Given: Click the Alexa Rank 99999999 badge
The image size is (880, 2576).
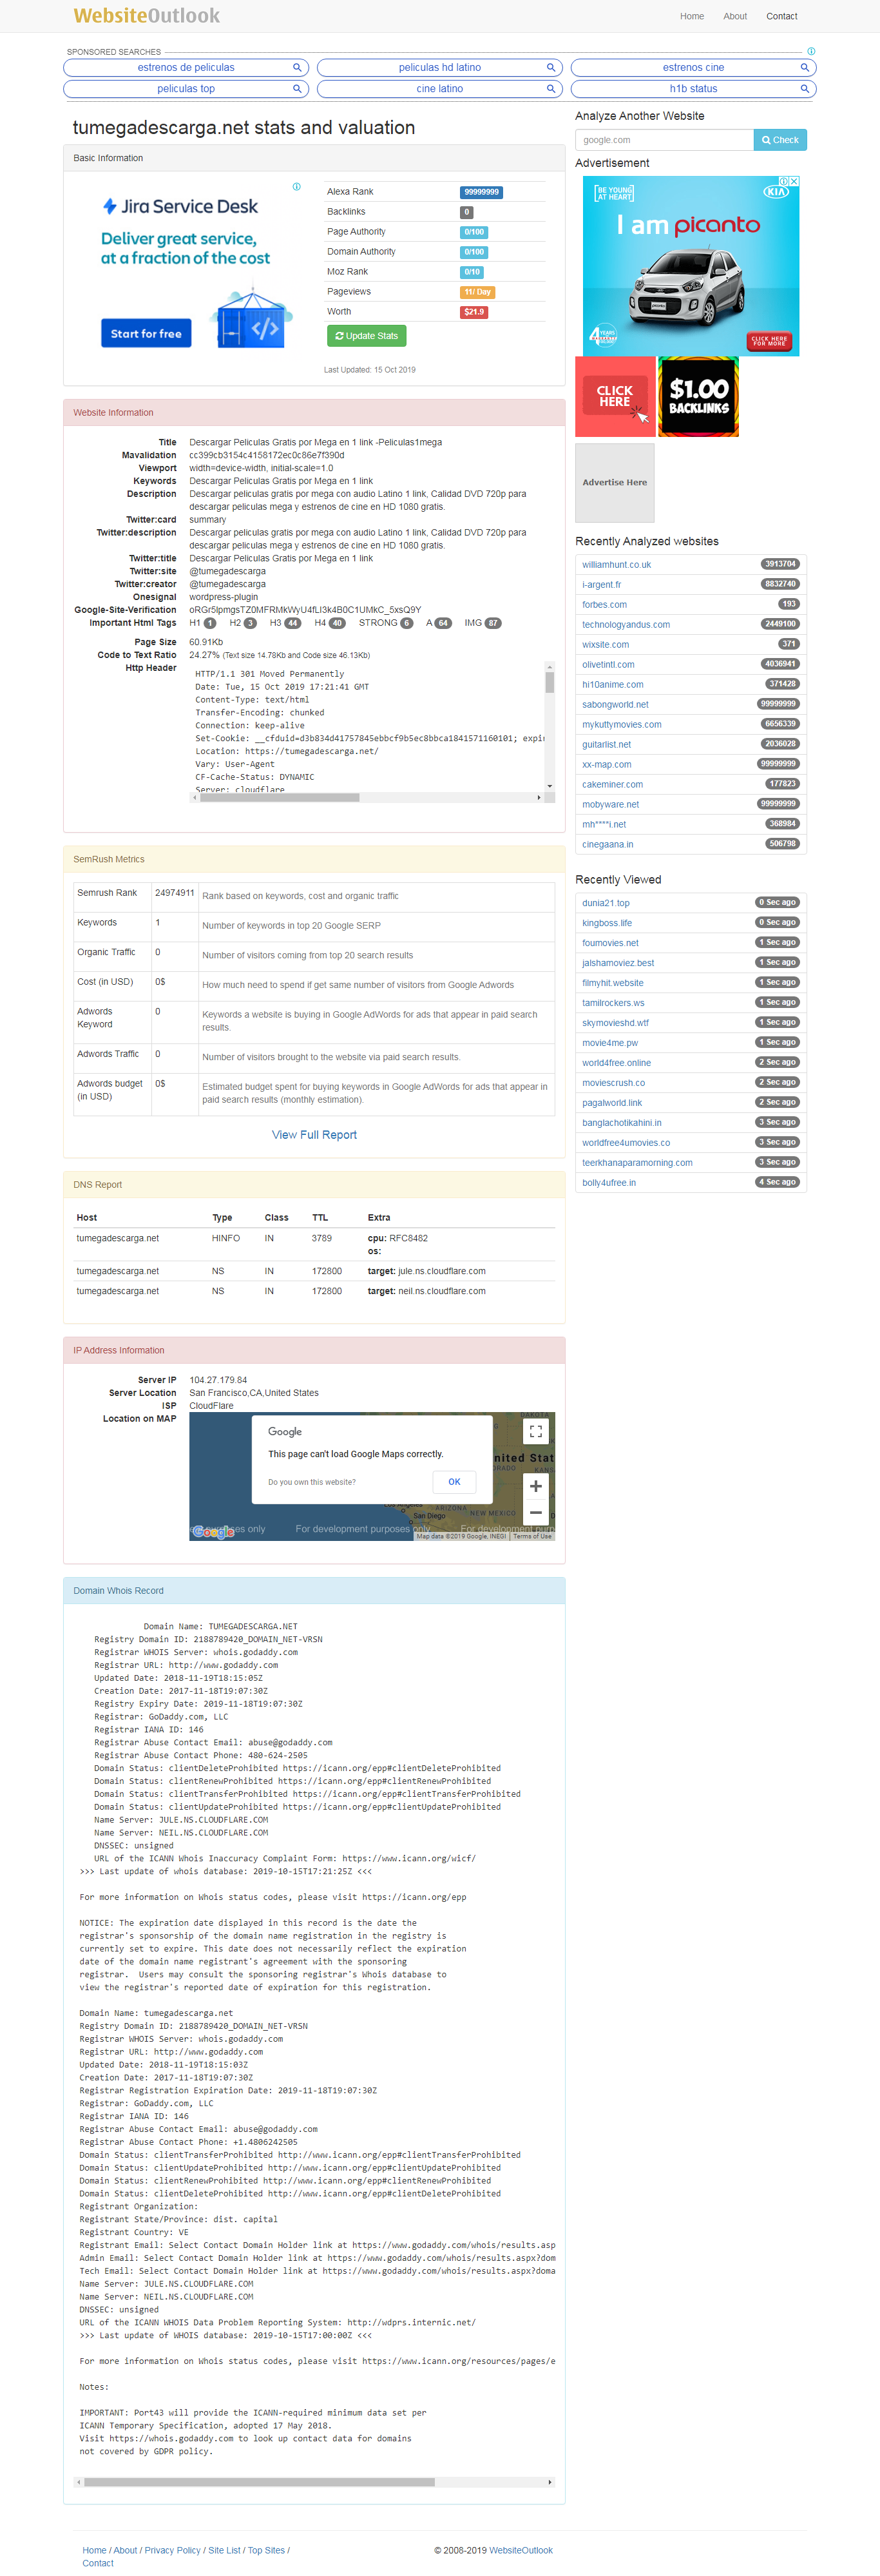Looking at the screenshot, I should click(x=481, y=192).
